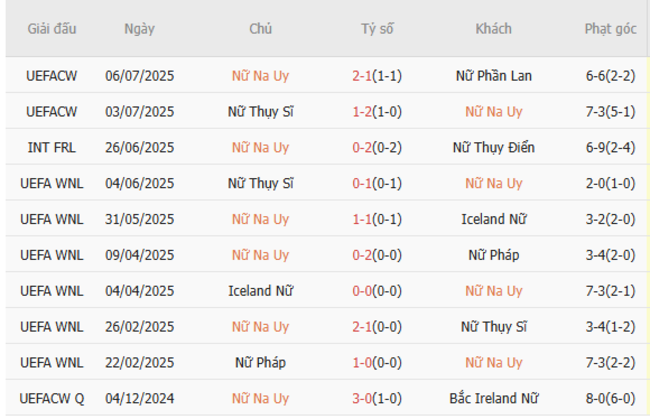Click the 8-0(6-0) corner kick stat
Viewport: 650px width, 419px height.
tap(611, 399)
